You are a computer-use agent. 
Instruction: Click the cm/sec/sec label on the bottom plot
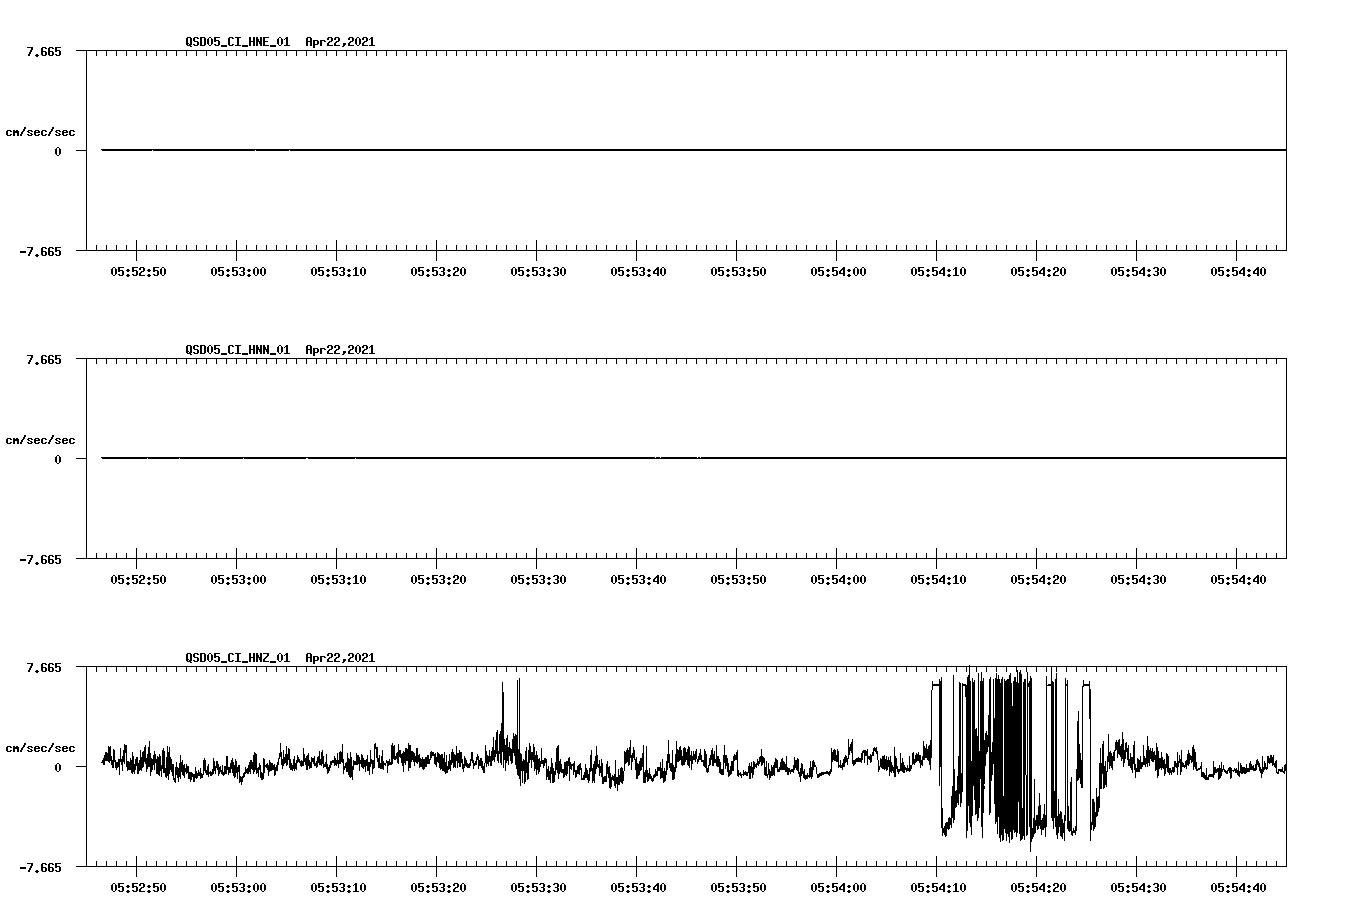click(x=41, y=746)
